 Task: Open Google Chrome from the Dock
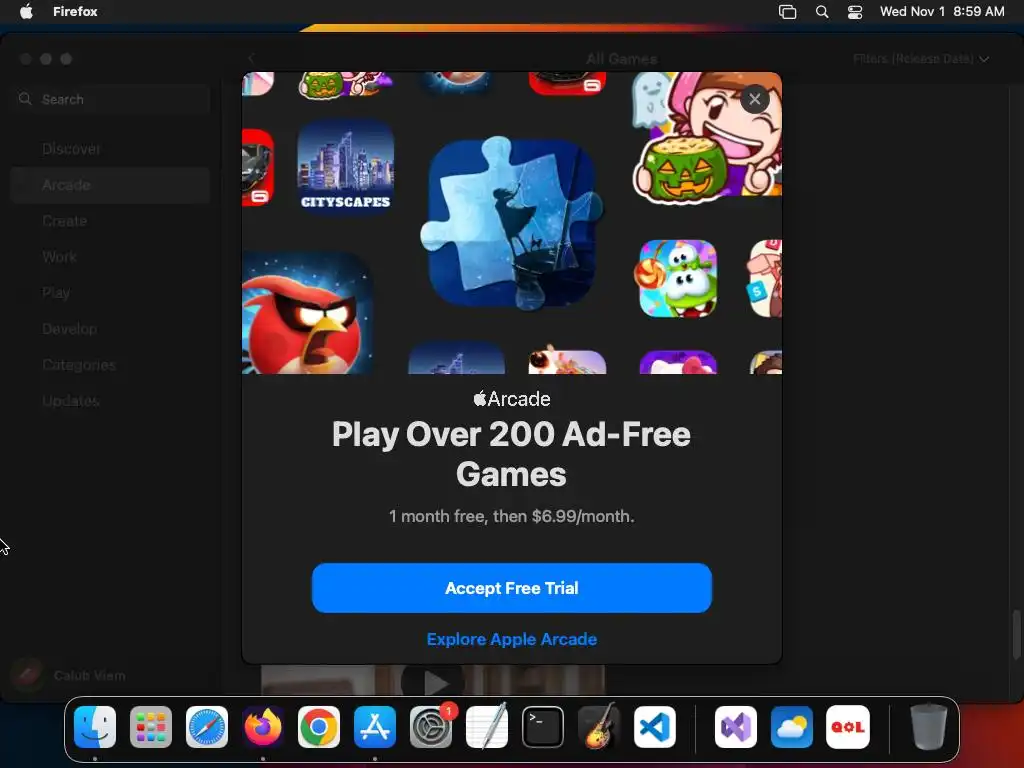click(x=319, y=727)
